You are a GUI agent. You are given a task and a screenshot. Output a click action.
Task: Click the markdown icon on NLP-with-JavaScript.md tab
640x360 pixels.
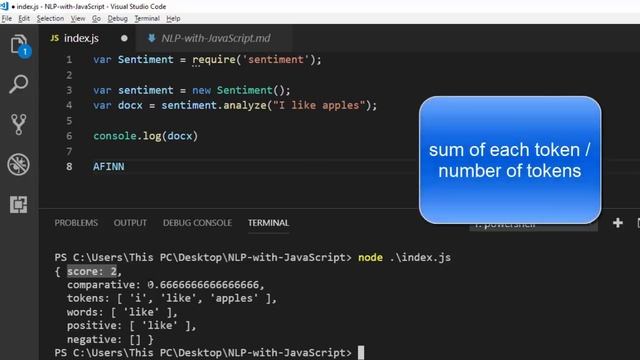pyautogui.click(x=151, y=38)
